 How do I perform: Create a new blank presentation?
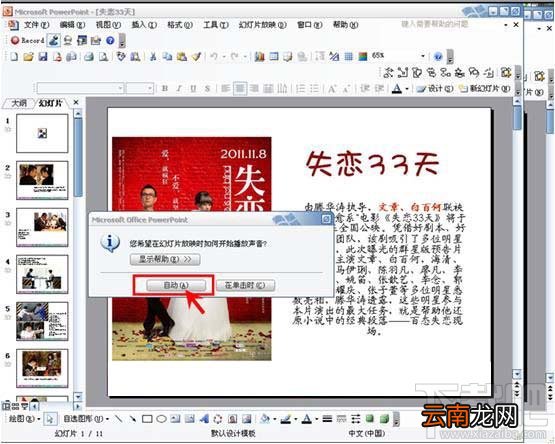(x=14, y=56)
